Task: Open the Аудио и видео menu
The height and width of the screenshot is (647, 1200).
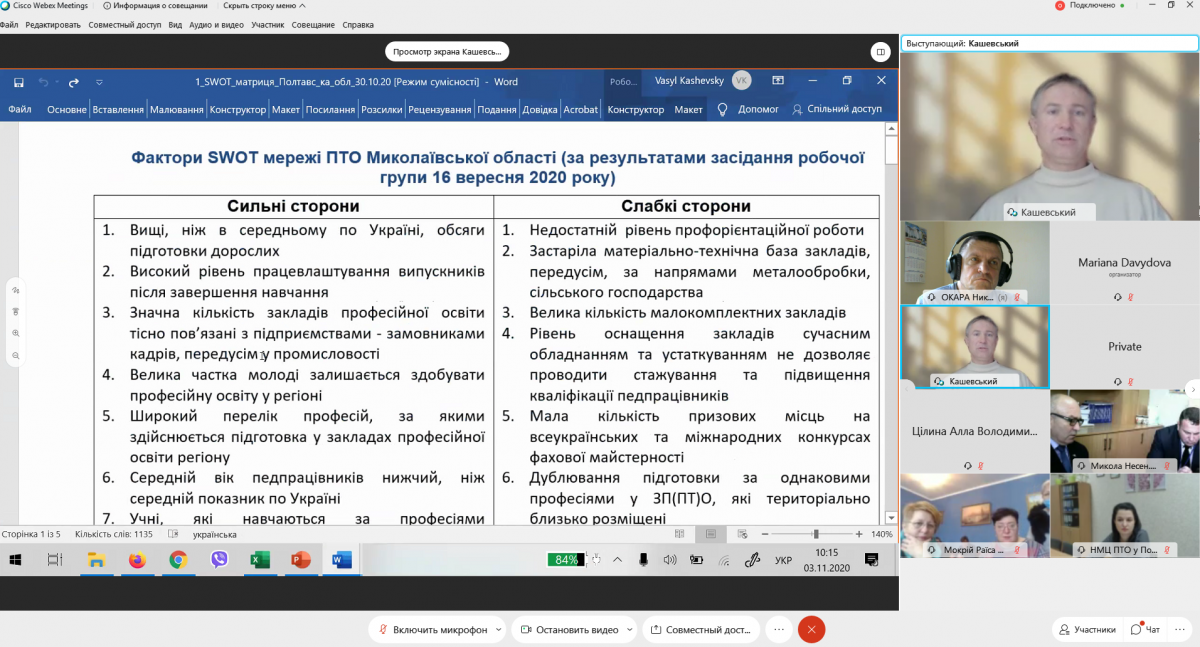Action: pyautogui.click(x=216, y=24)
